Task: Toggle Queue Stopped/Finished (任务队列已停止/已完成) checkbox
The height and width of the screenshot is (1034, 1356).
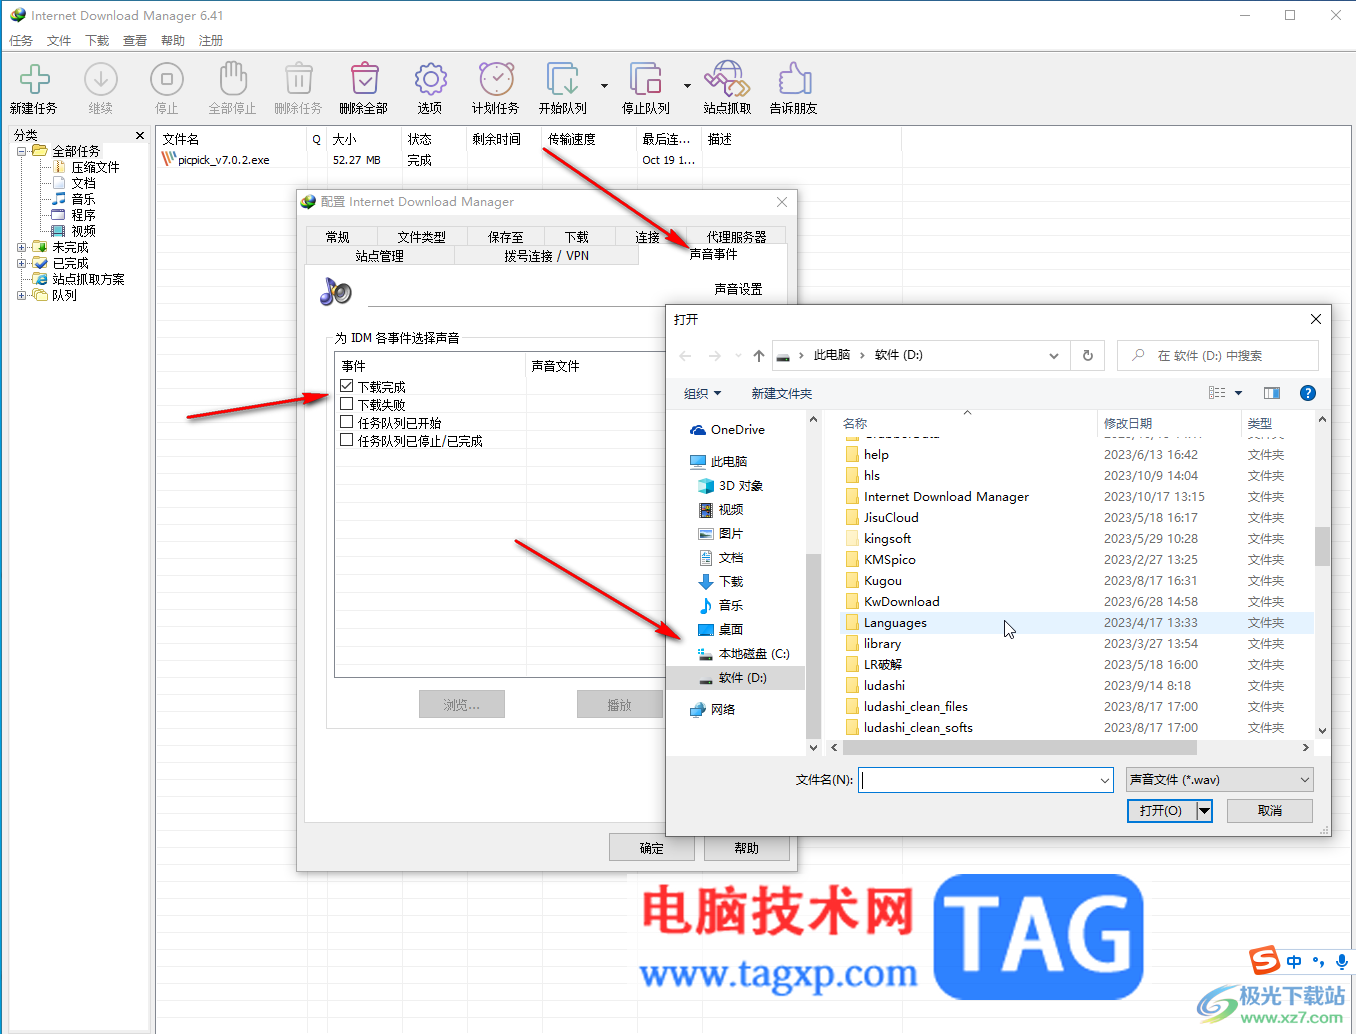Action: [x=346, y=440]
